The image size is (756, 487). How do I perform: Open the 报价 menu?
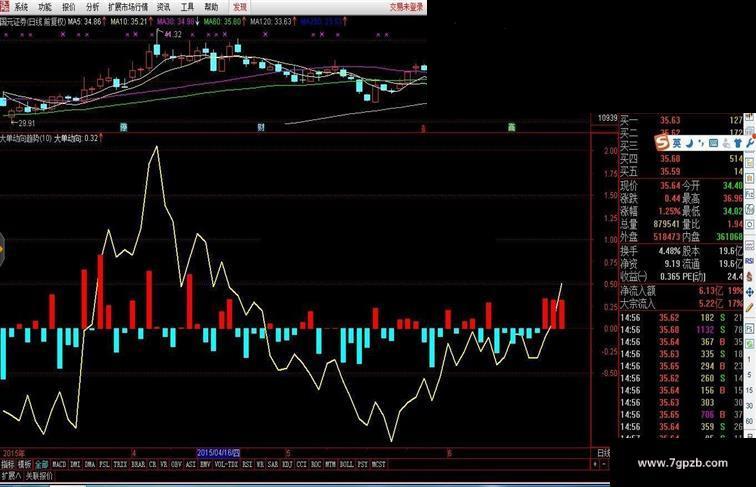[69, 7]
